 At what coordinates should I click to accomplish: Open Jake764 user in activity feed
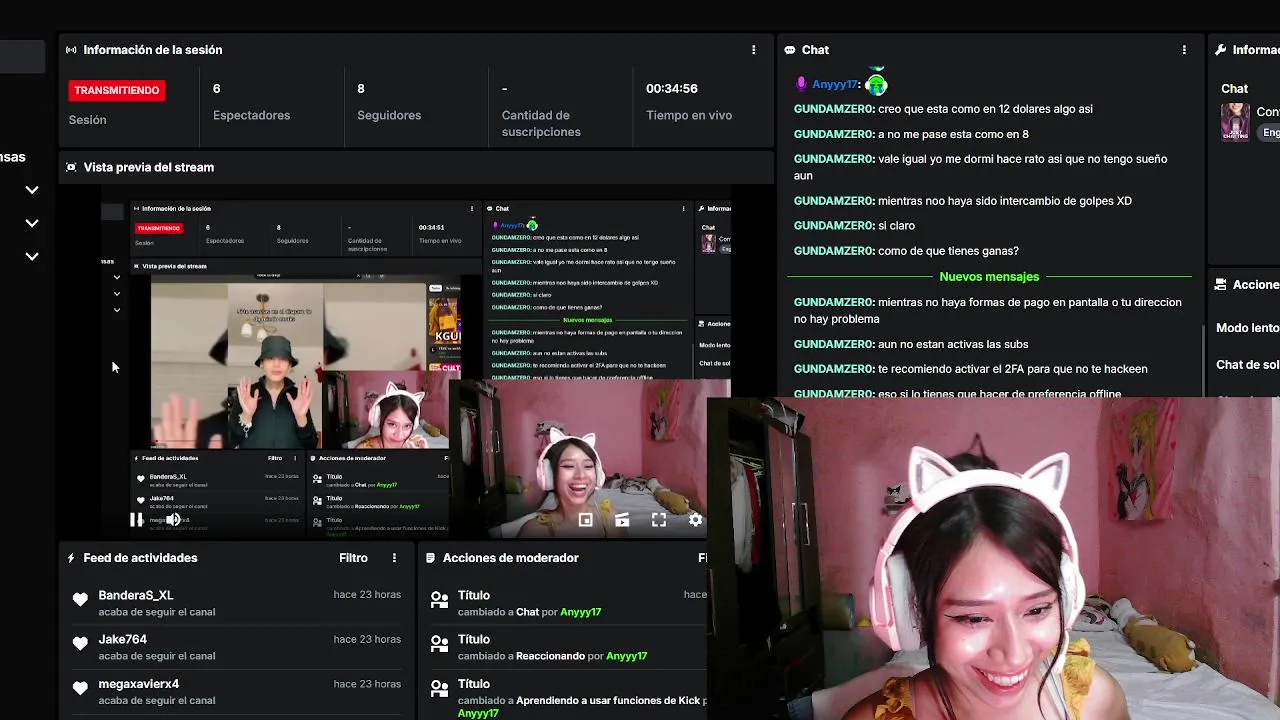pos(123,639)
